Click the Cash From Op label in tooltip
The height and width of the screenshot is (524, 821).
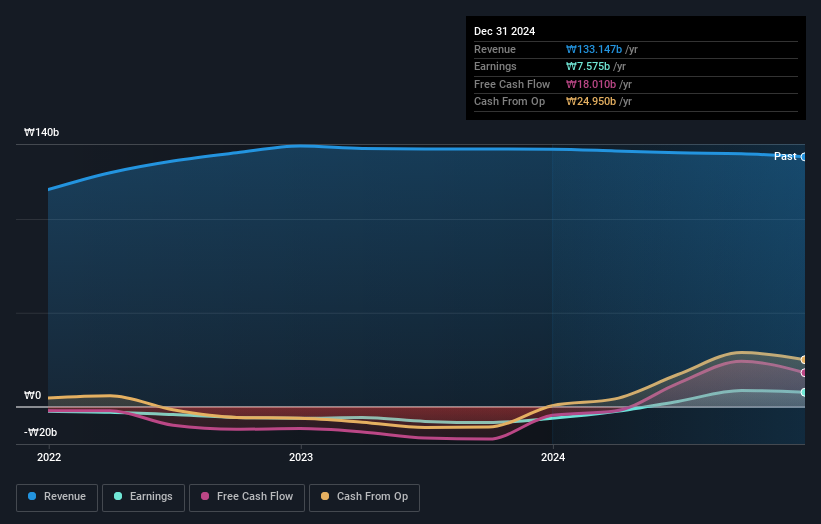(x=509, y=102)
